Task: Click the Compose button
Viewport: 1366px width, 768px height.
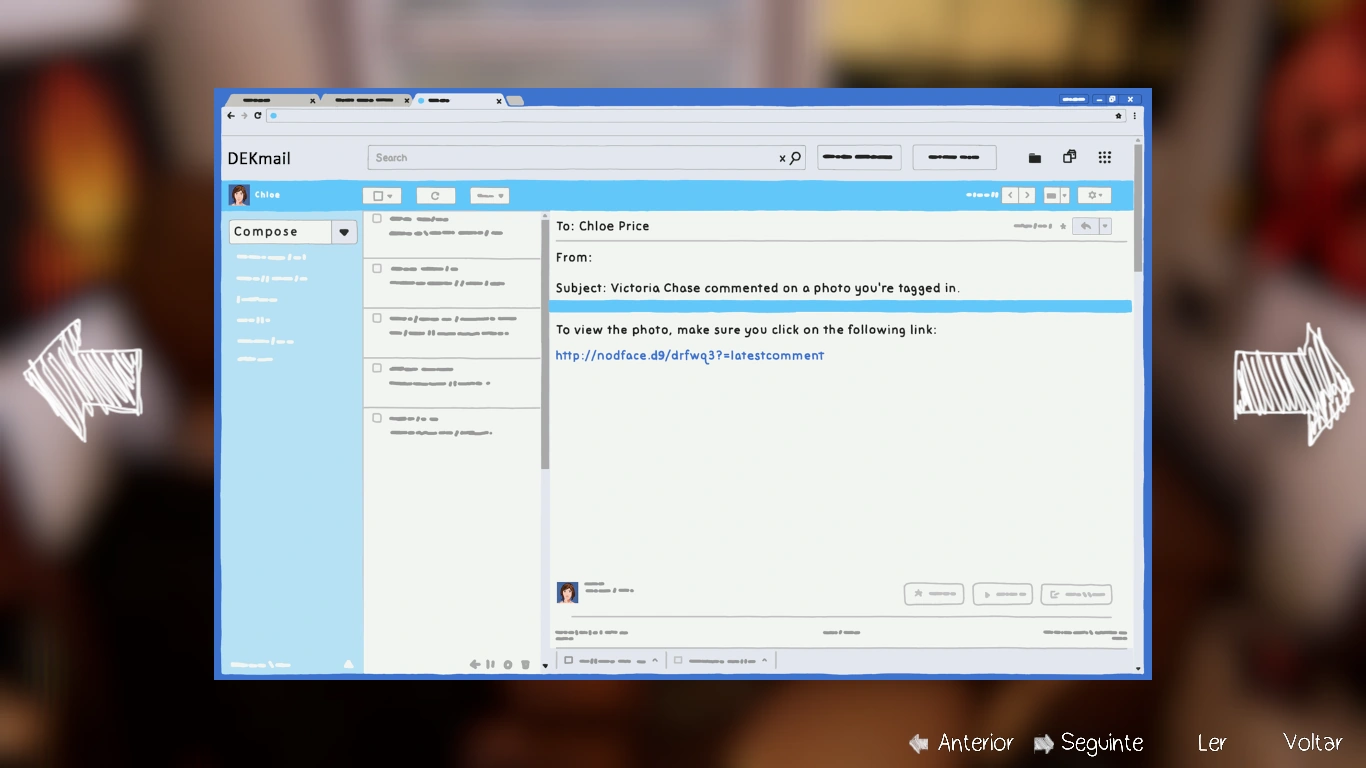Action: pyautogui.click(x=280, y=232)
